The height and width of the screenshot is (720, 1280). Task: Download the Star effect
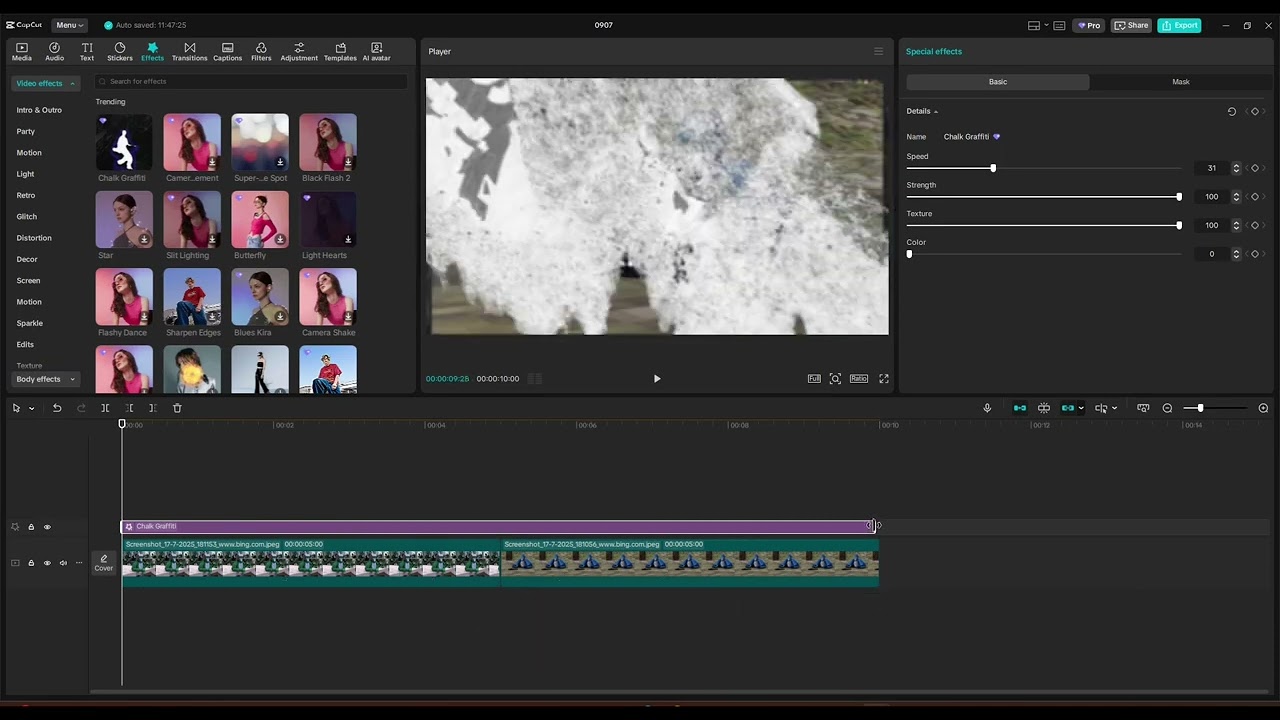click(144, 239)
